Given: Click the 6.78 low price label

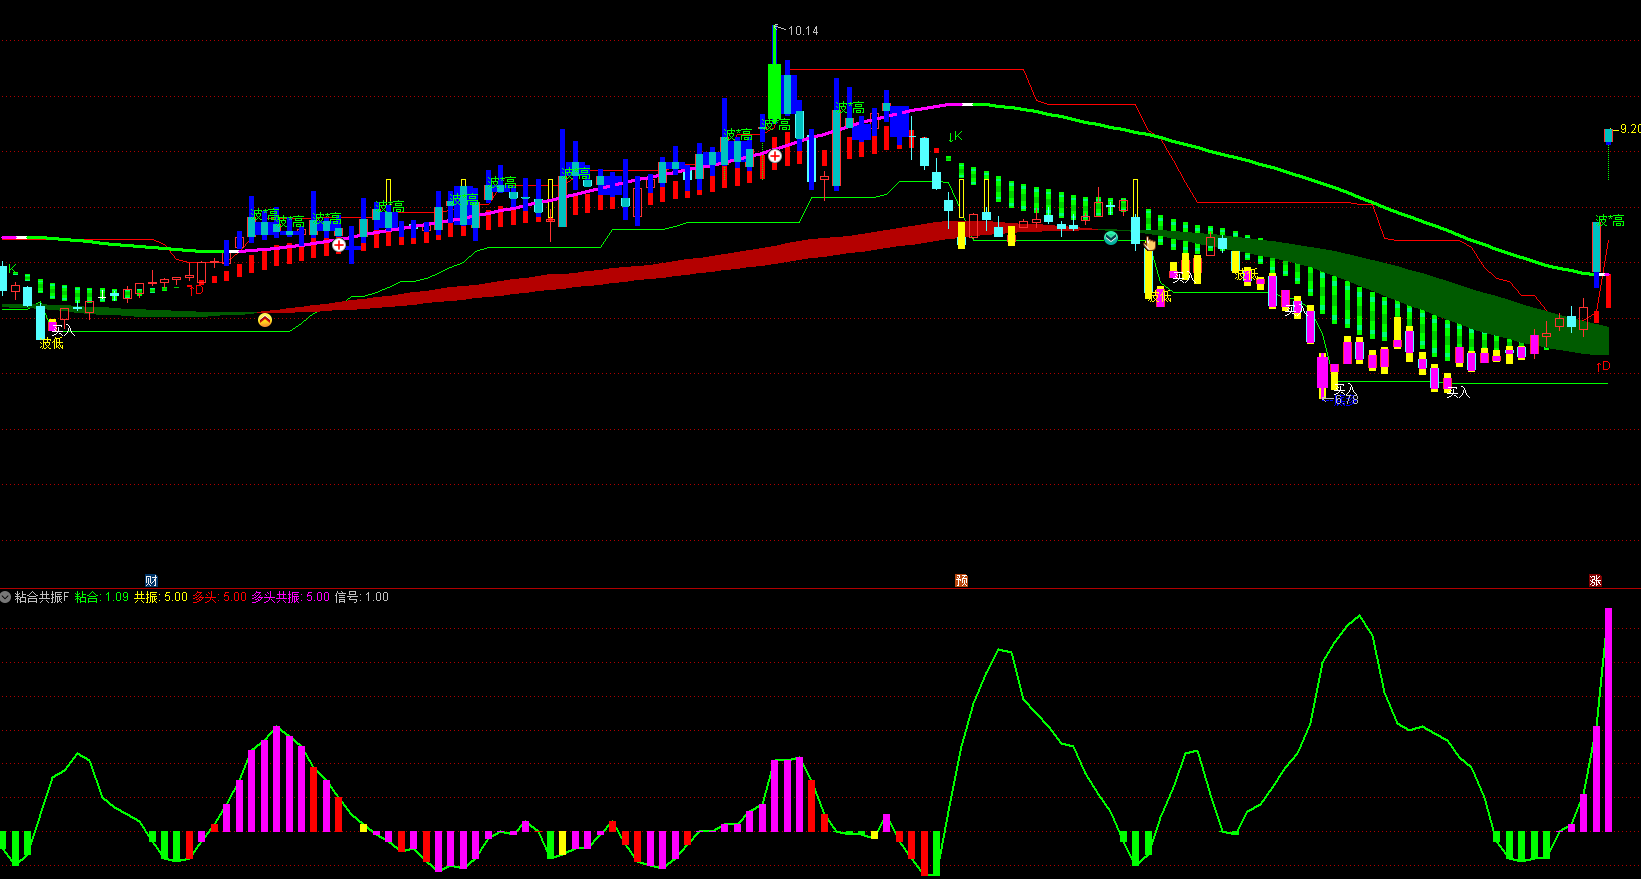Looking at the screenshot, I should (1346, 400).
